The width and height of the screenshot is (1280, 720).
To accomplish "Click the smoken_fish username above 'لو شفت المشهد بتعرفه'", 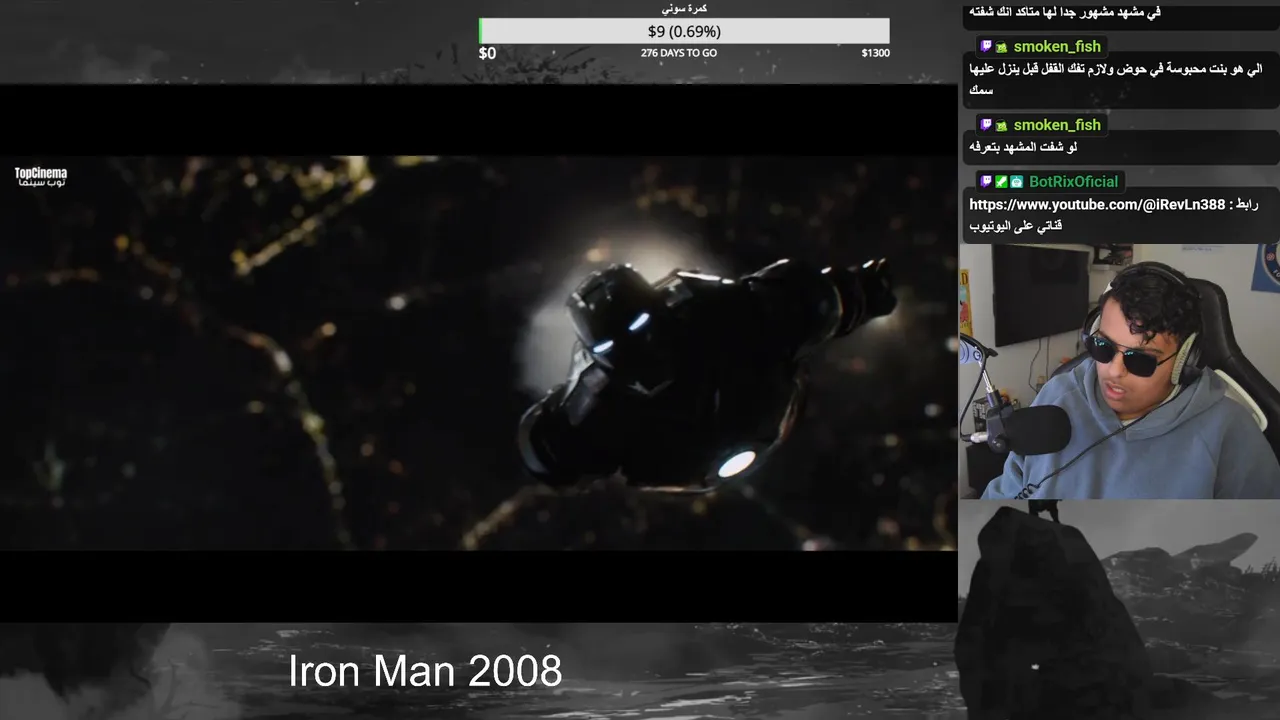I will [x=1057, y=125].
